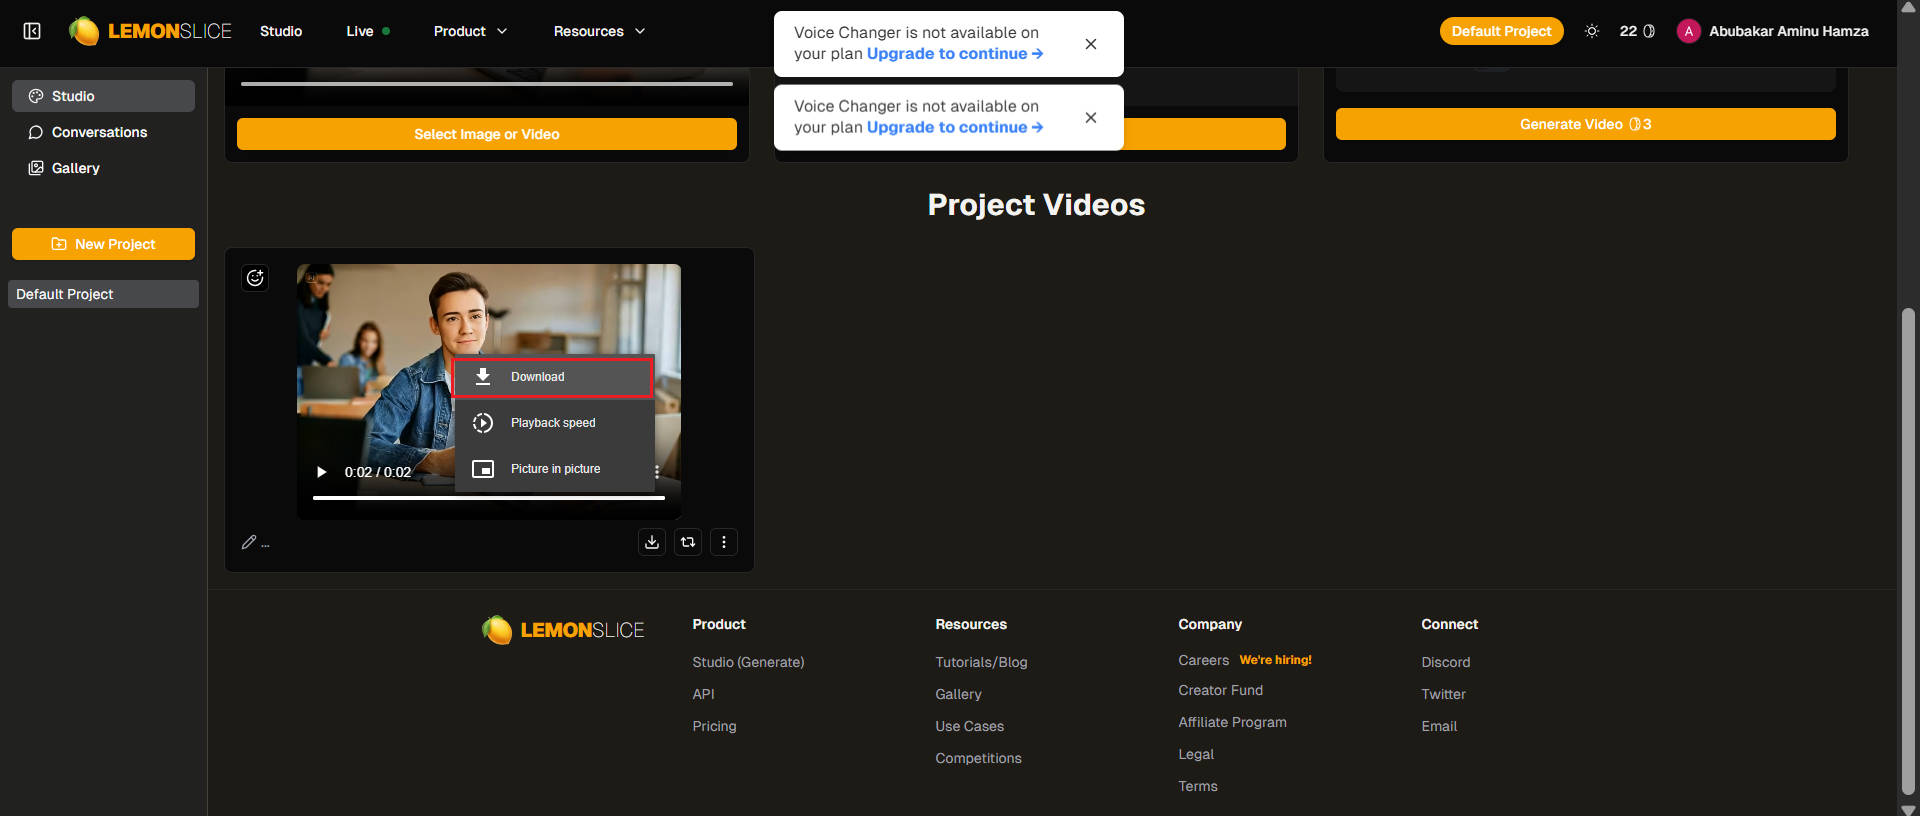Click the remix/repeat icon on video card
The image size is (1920, 816).
point(688,542)
